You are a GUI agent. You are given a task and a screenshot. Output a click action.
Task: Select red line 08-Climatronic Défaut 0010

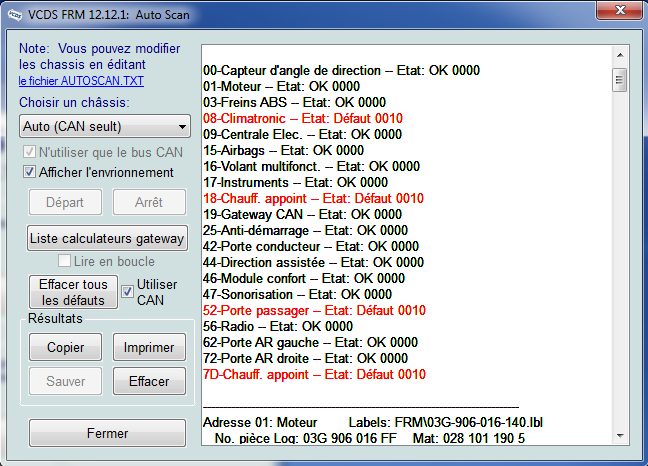point(303,118)
